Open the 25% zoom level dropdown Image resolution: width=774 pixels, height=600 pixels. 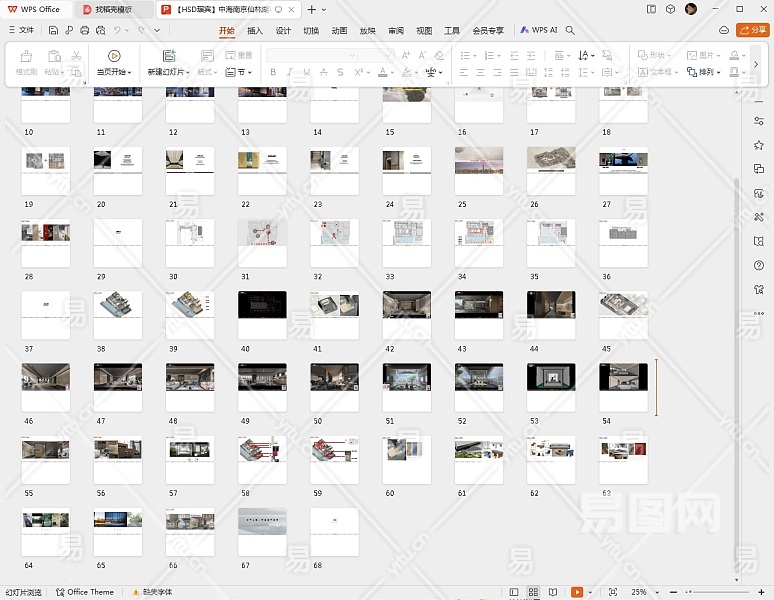640,592
